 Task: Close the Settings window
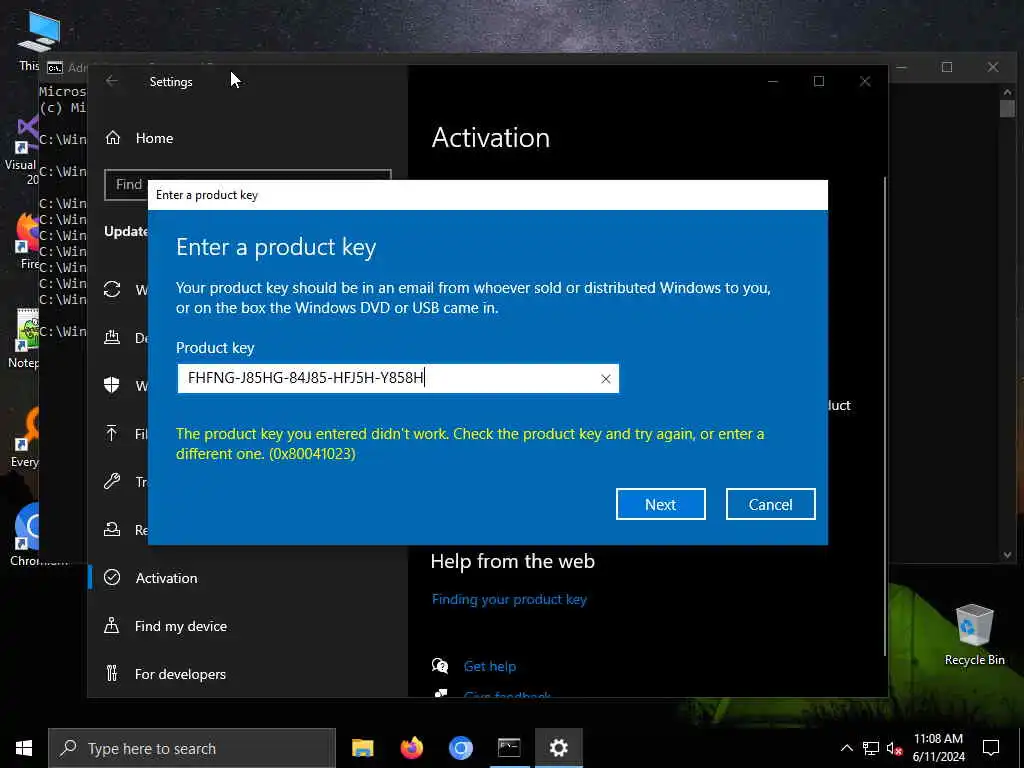[865, 81]
